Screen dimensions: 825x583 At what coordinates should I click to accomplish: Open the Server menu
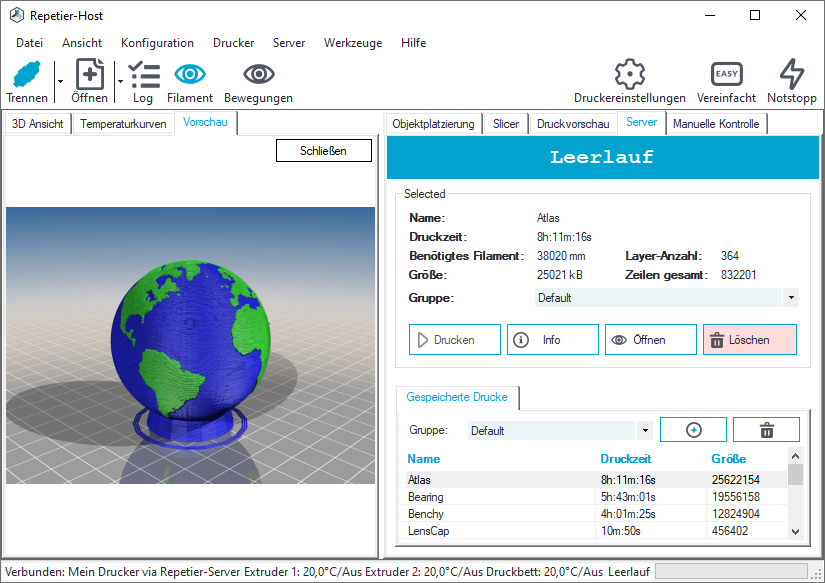[x=289, y=43]
